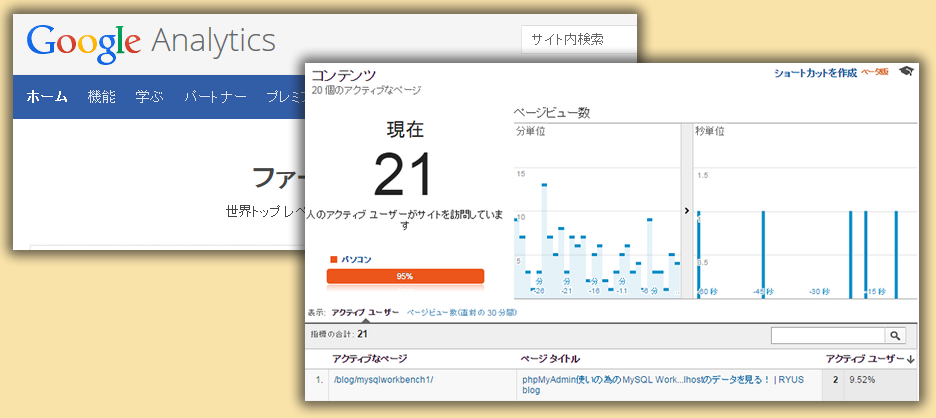Screen dimensions: 936x418
Task: Select the アクティブ ユーザー display tab
Action: click(x=365, y=312)
